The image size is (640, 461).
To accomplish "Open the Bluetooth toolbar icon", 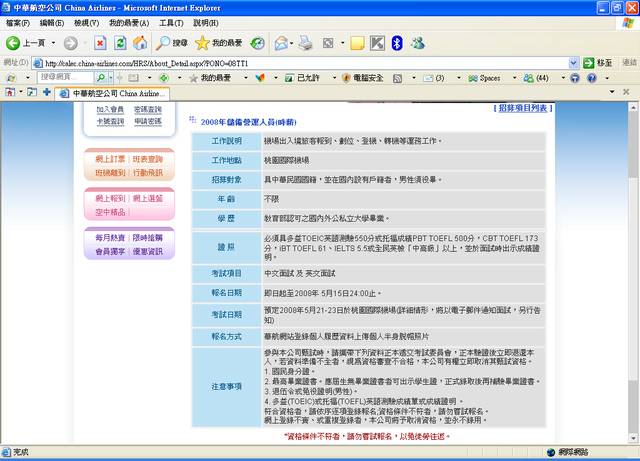I will (x=397, y=43).
